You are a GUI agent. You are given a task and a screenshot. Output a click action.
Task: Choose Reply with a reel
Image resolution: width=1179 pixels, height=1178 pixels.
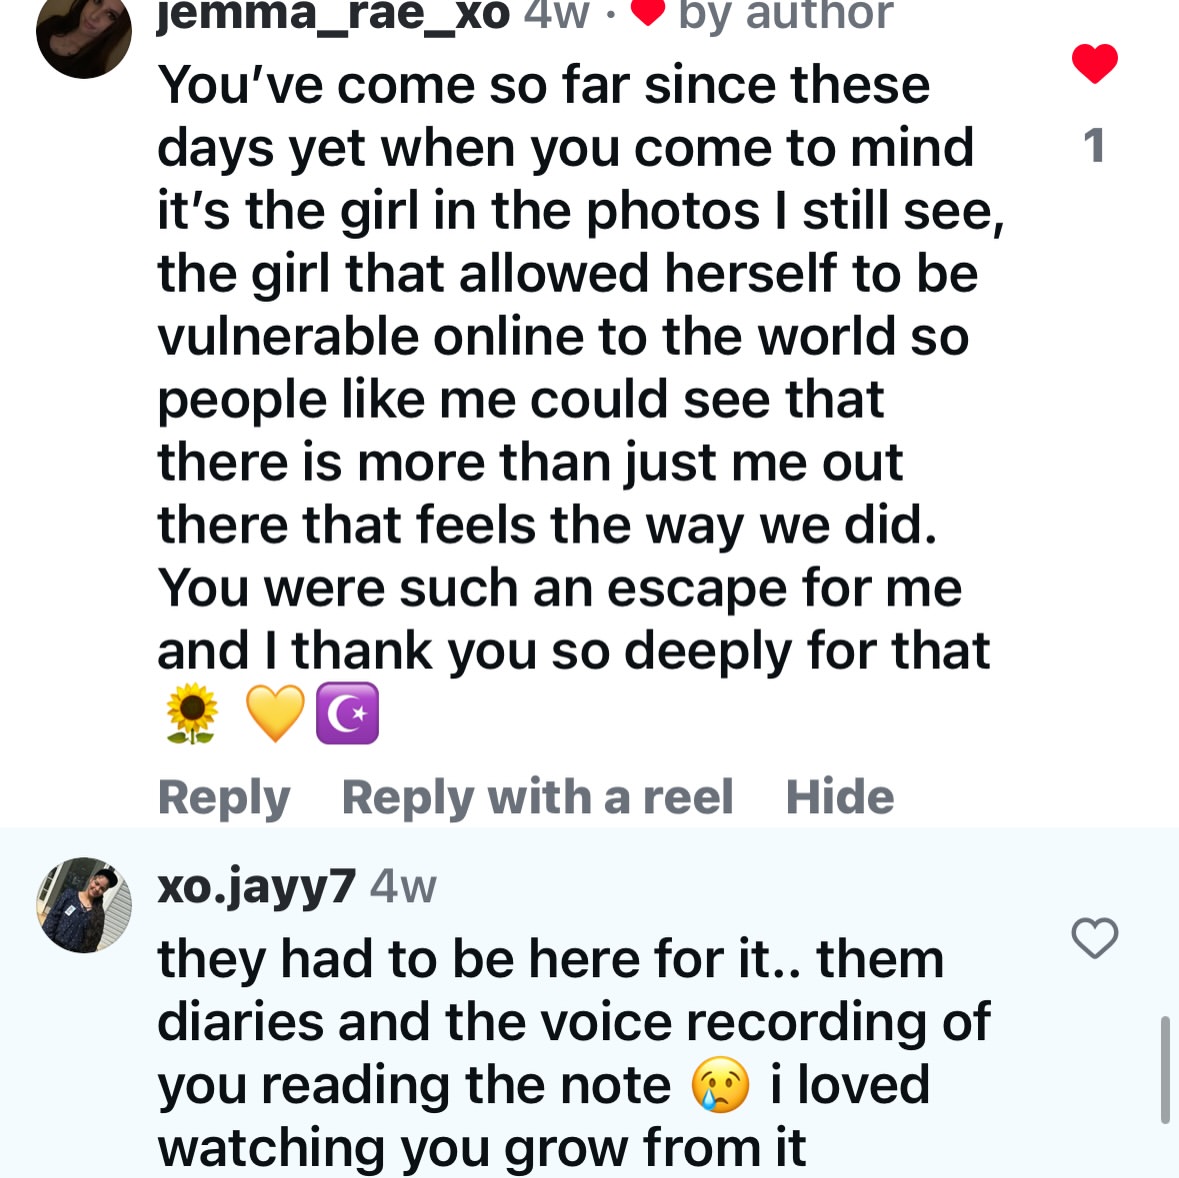537,798
